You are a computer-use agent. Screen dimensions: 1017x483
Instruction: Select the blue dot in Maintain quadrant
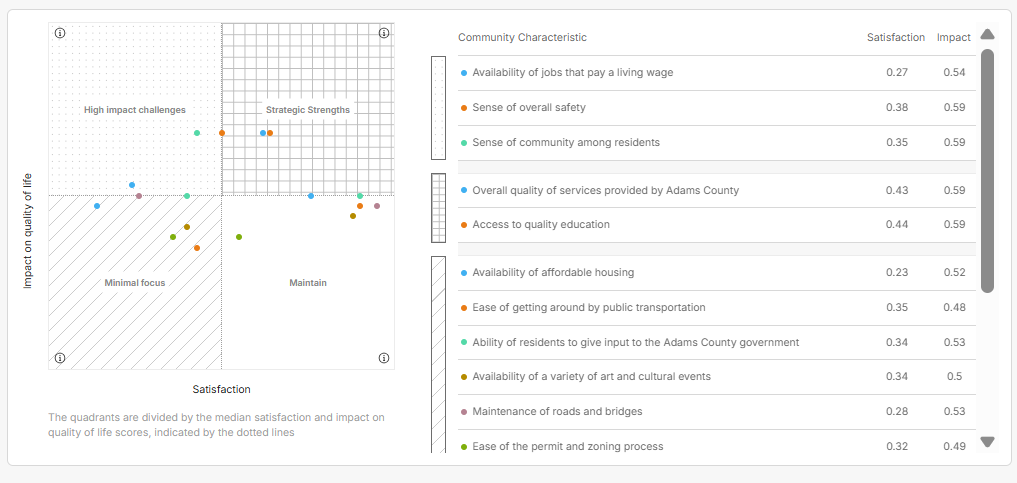pos(311,196)
